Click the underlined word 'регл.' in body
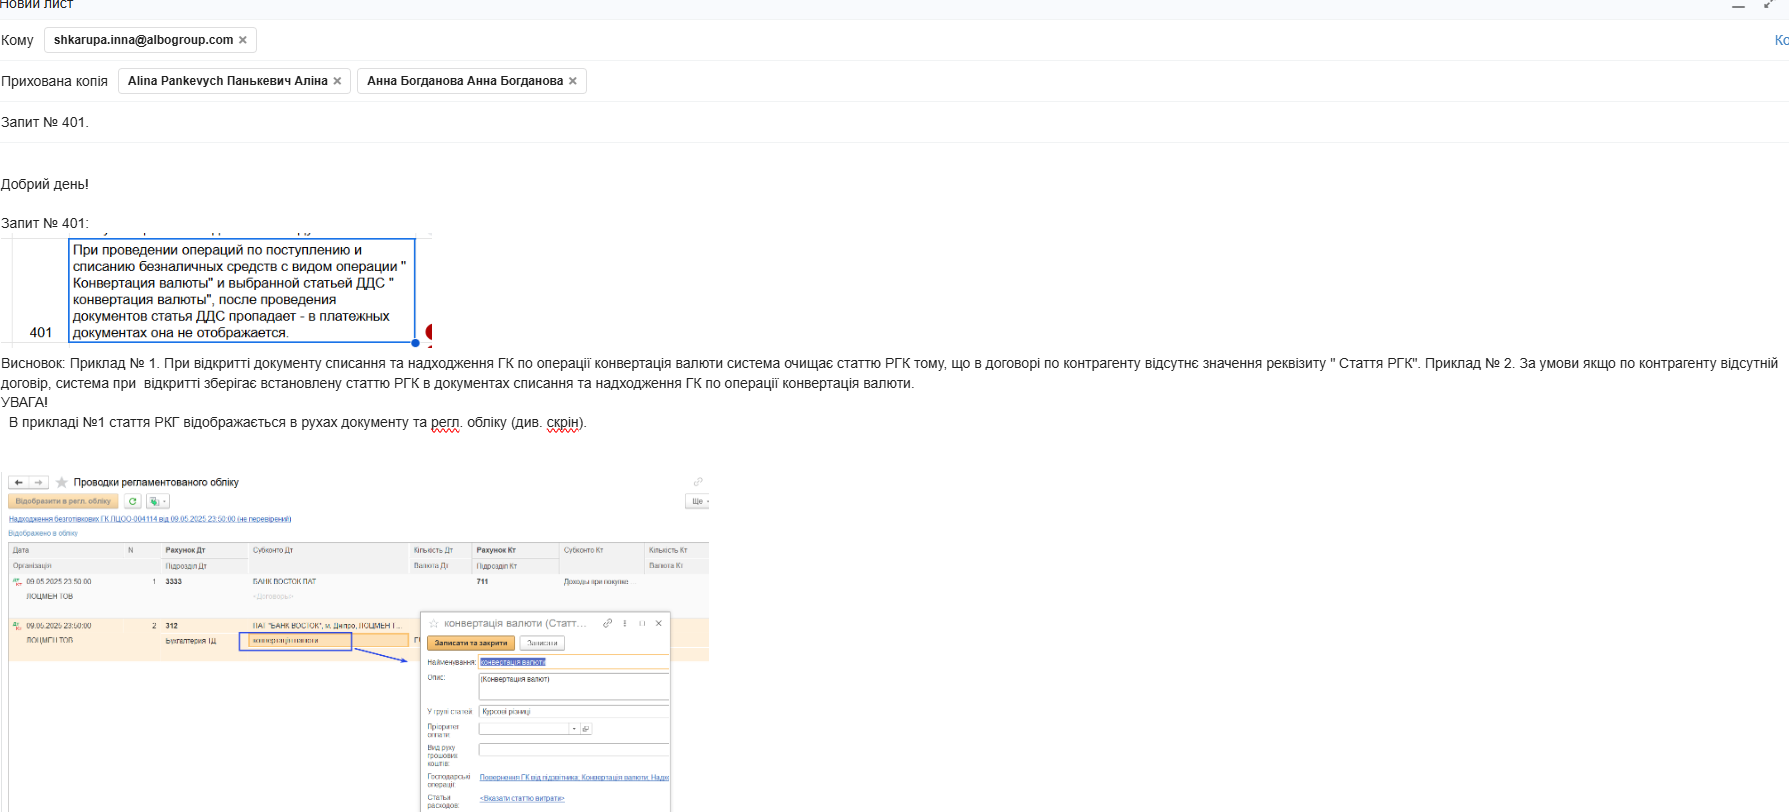 tap(445, 422)
